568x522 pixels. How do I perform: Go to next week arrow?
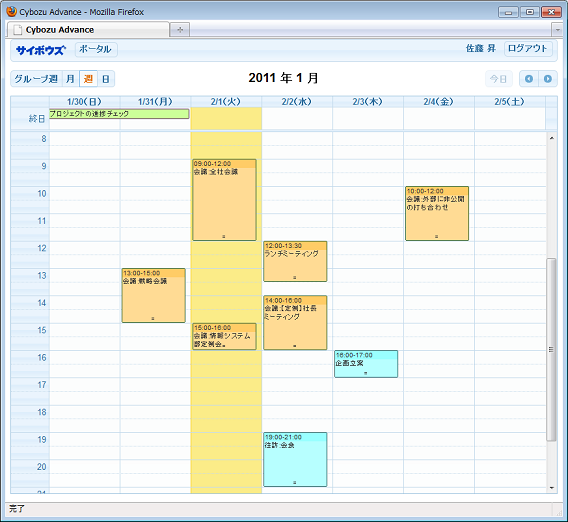[548, 79]
